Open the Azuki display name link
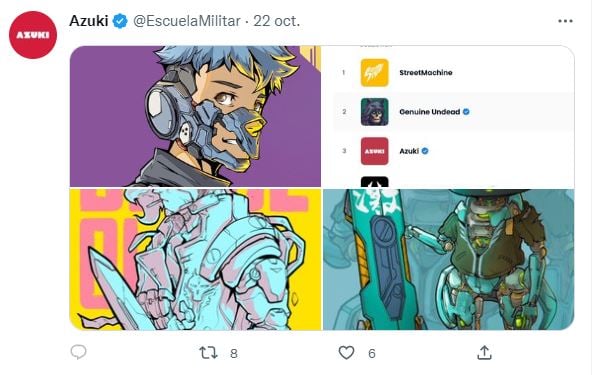The height and width of the screenshot is (375, 605). 89,21
